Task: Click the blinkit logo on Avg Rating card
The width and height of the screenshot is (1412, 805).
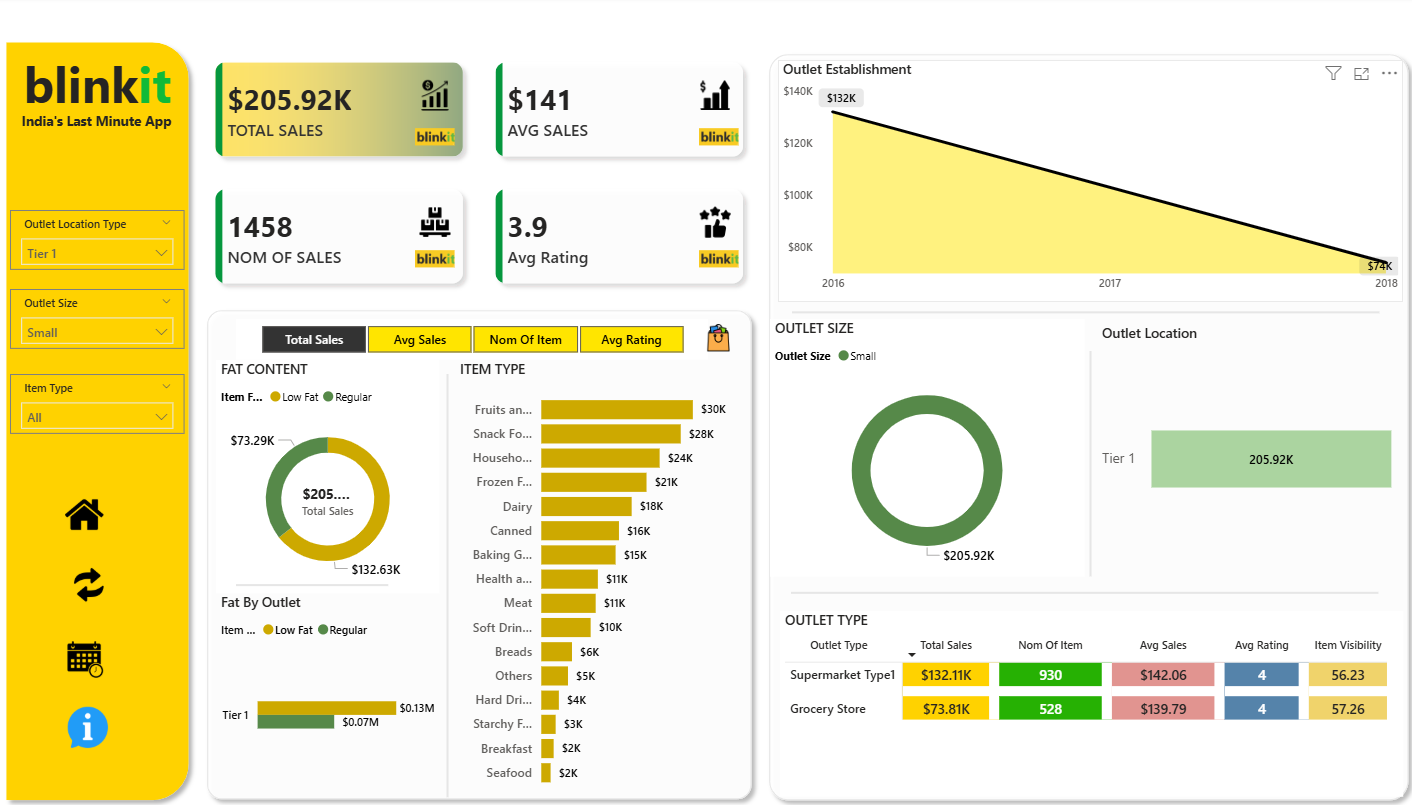Action: coord(718,259)
